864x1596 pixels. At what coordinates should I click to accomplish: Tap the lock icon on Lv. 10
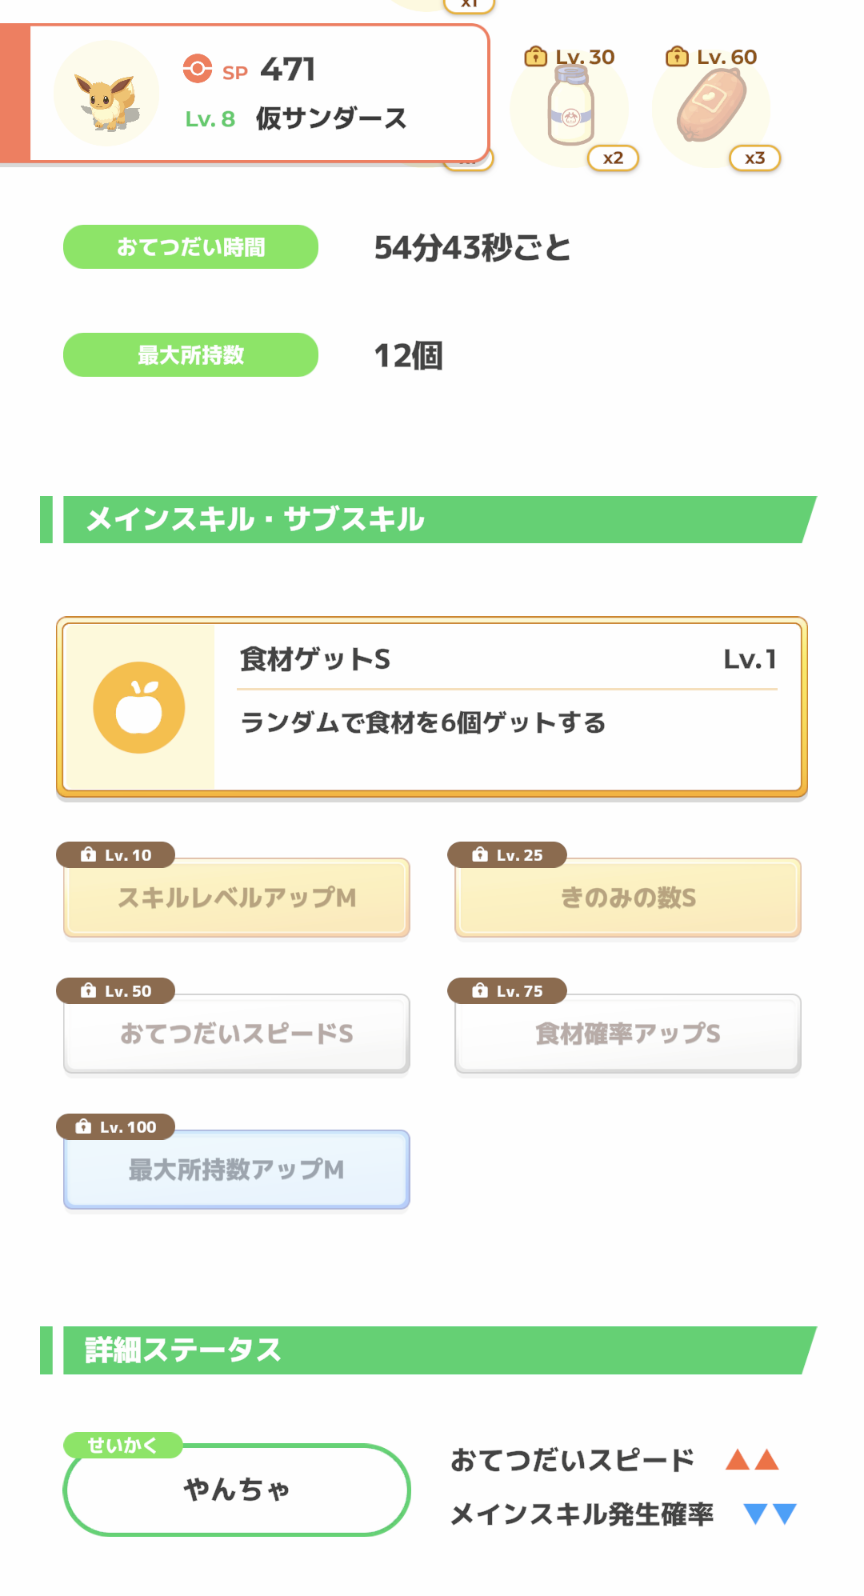pos(88,855)
